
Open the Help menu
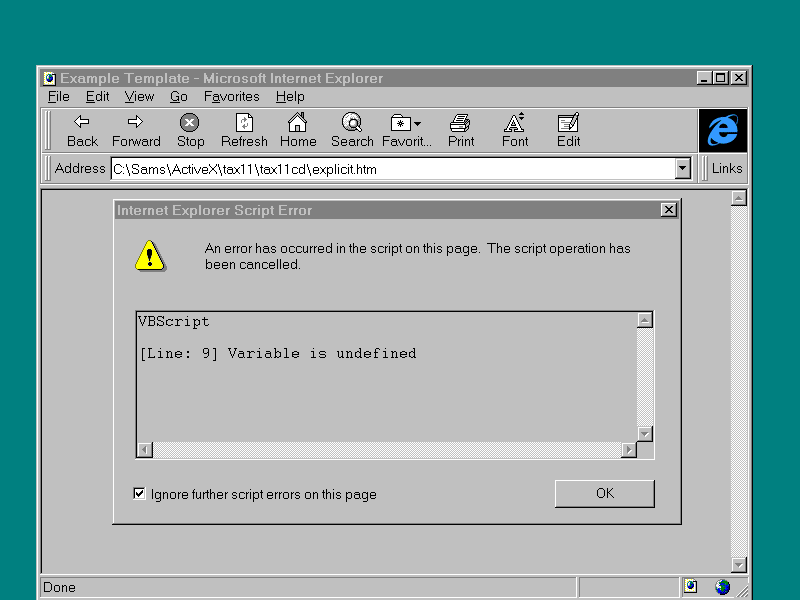(290, 97)
